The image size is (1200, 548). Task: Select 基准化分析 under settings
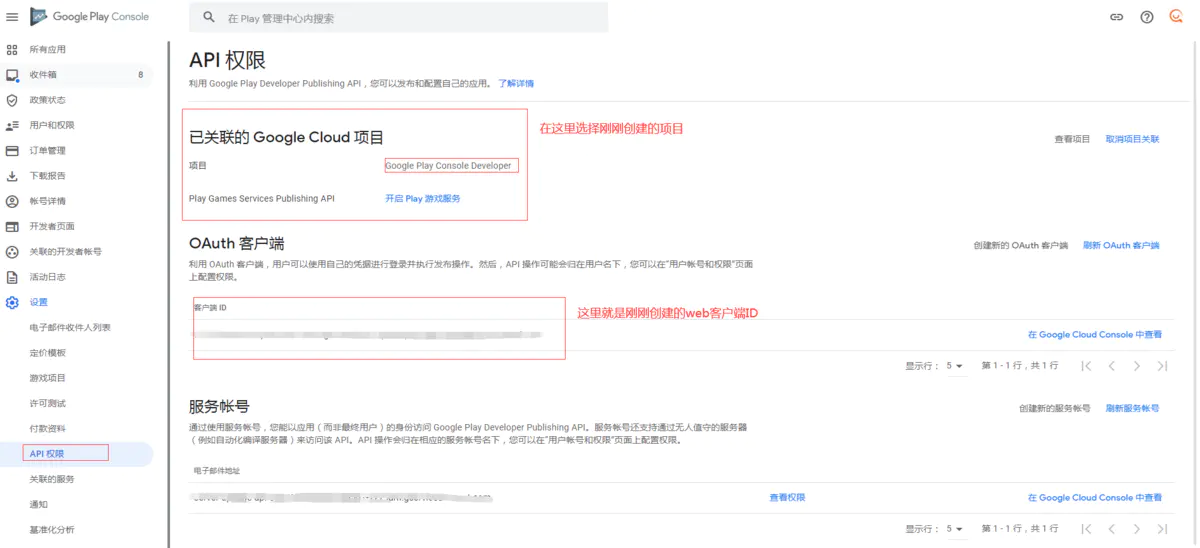click(x=52, y=530)
